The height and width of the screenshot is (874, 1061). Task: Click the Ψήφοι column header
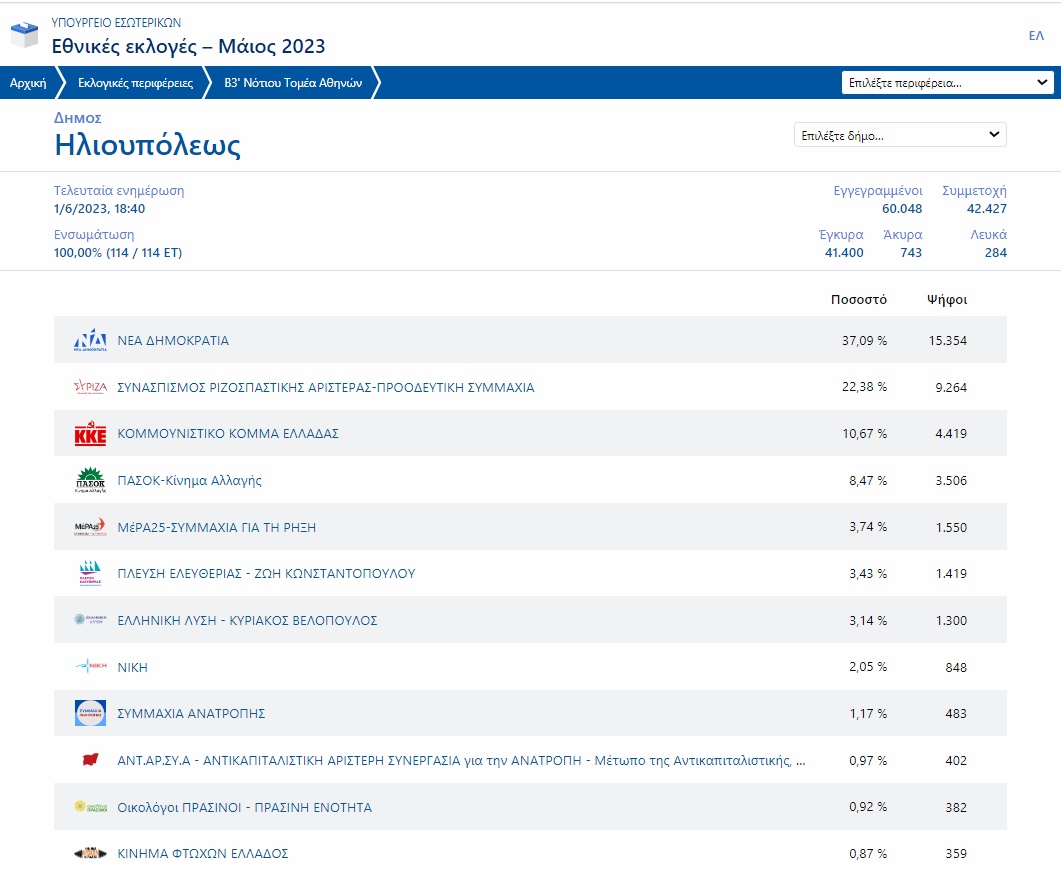[x=947, y=299]
